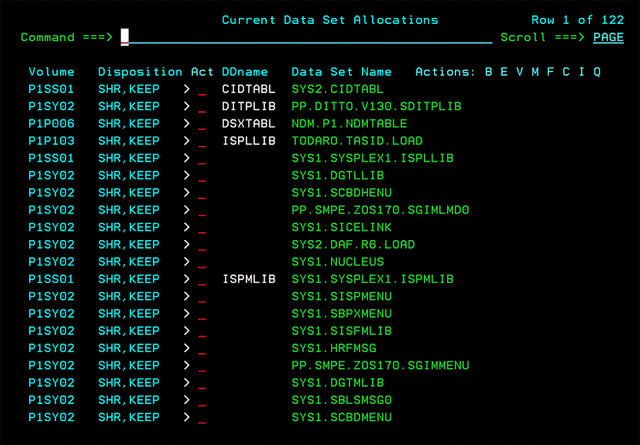The height and width of the screenshot is (445, 640).
Task: Click the > marker on the SYS1.NUCLEUS row
Action: (x=187, y=262)
